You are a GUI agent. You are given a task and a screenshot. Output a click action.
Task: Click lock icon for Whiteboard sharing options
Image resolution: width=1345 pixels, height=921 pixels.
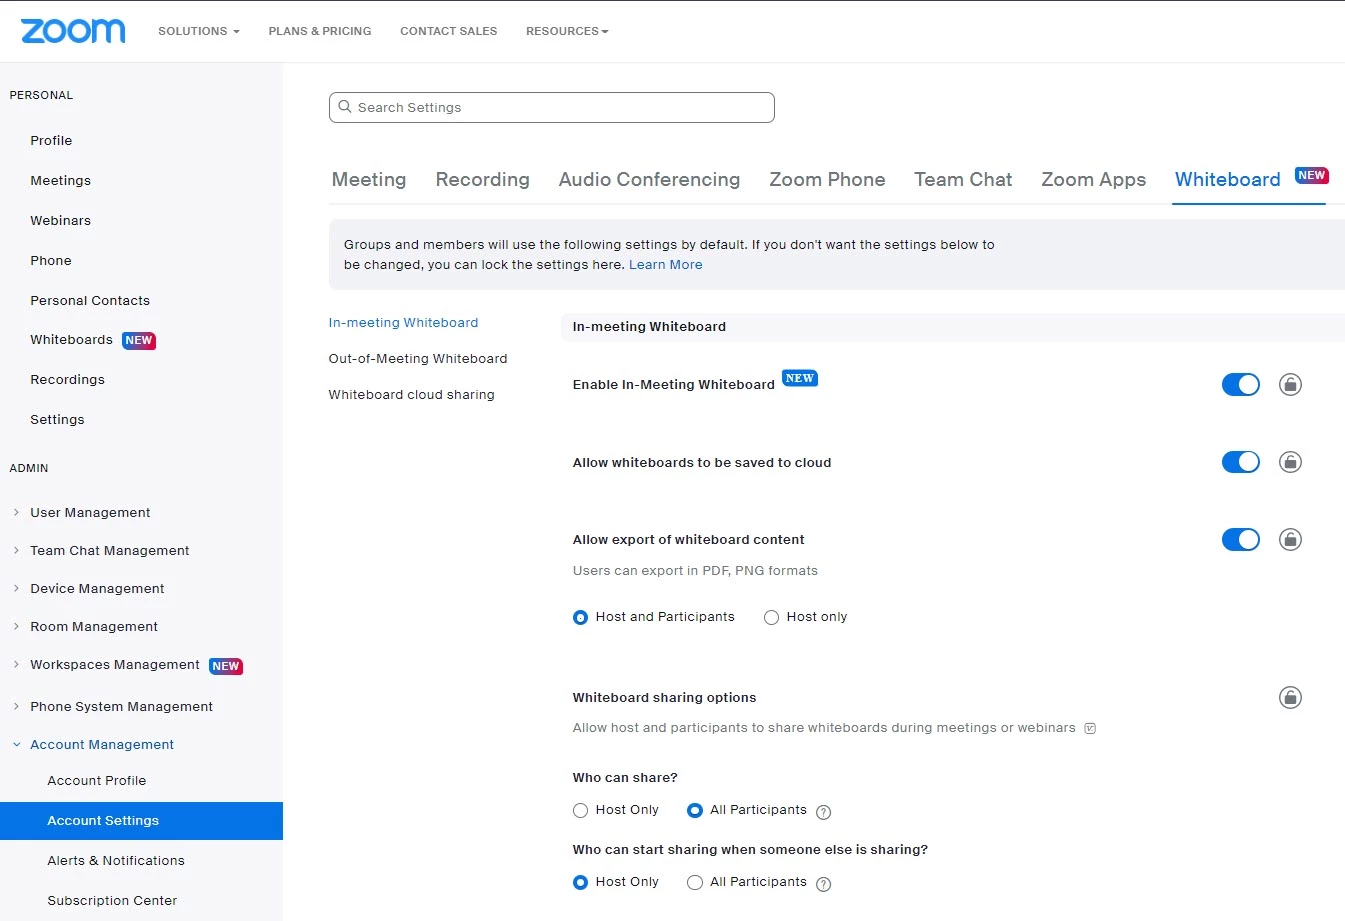[1290, 697]
